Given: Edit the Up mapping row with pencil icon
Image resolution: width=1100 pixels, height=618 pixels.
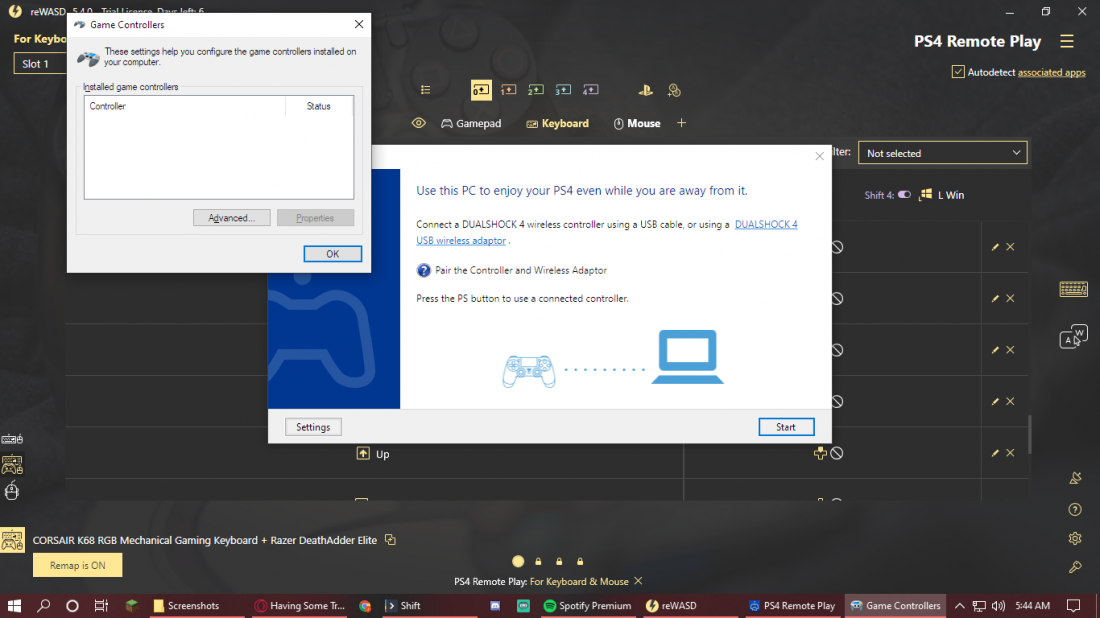Looking at the screenshot, I should click(995, 453).
